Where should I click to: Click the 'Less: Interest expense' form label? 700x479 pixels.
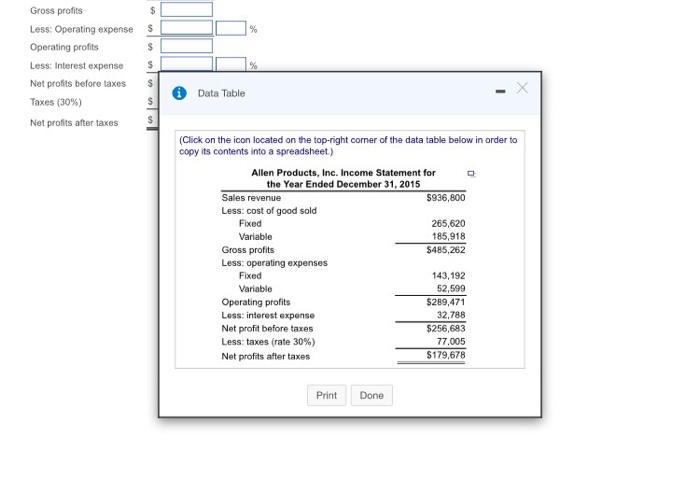(x=76, y=66)
